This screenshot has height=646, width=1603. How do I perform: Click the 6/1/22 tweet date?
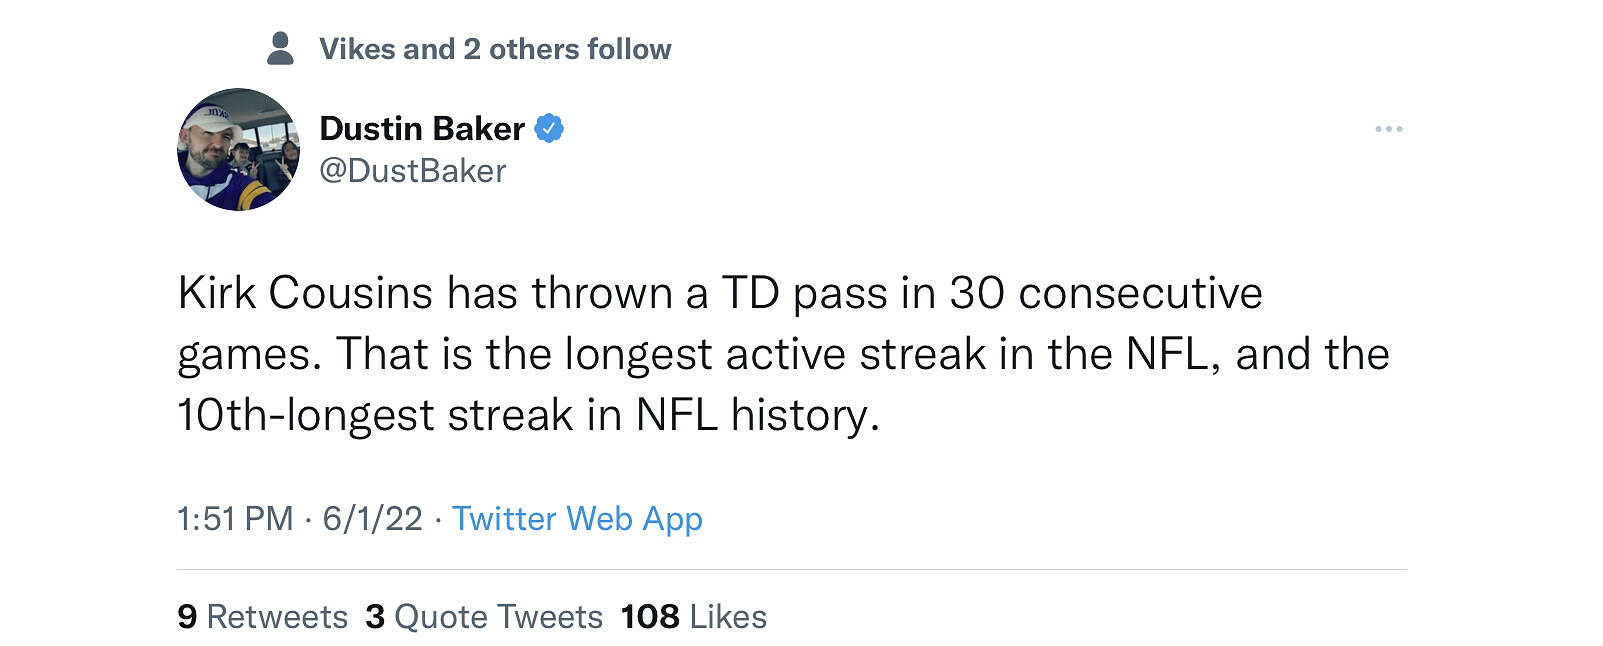(372, 518)
